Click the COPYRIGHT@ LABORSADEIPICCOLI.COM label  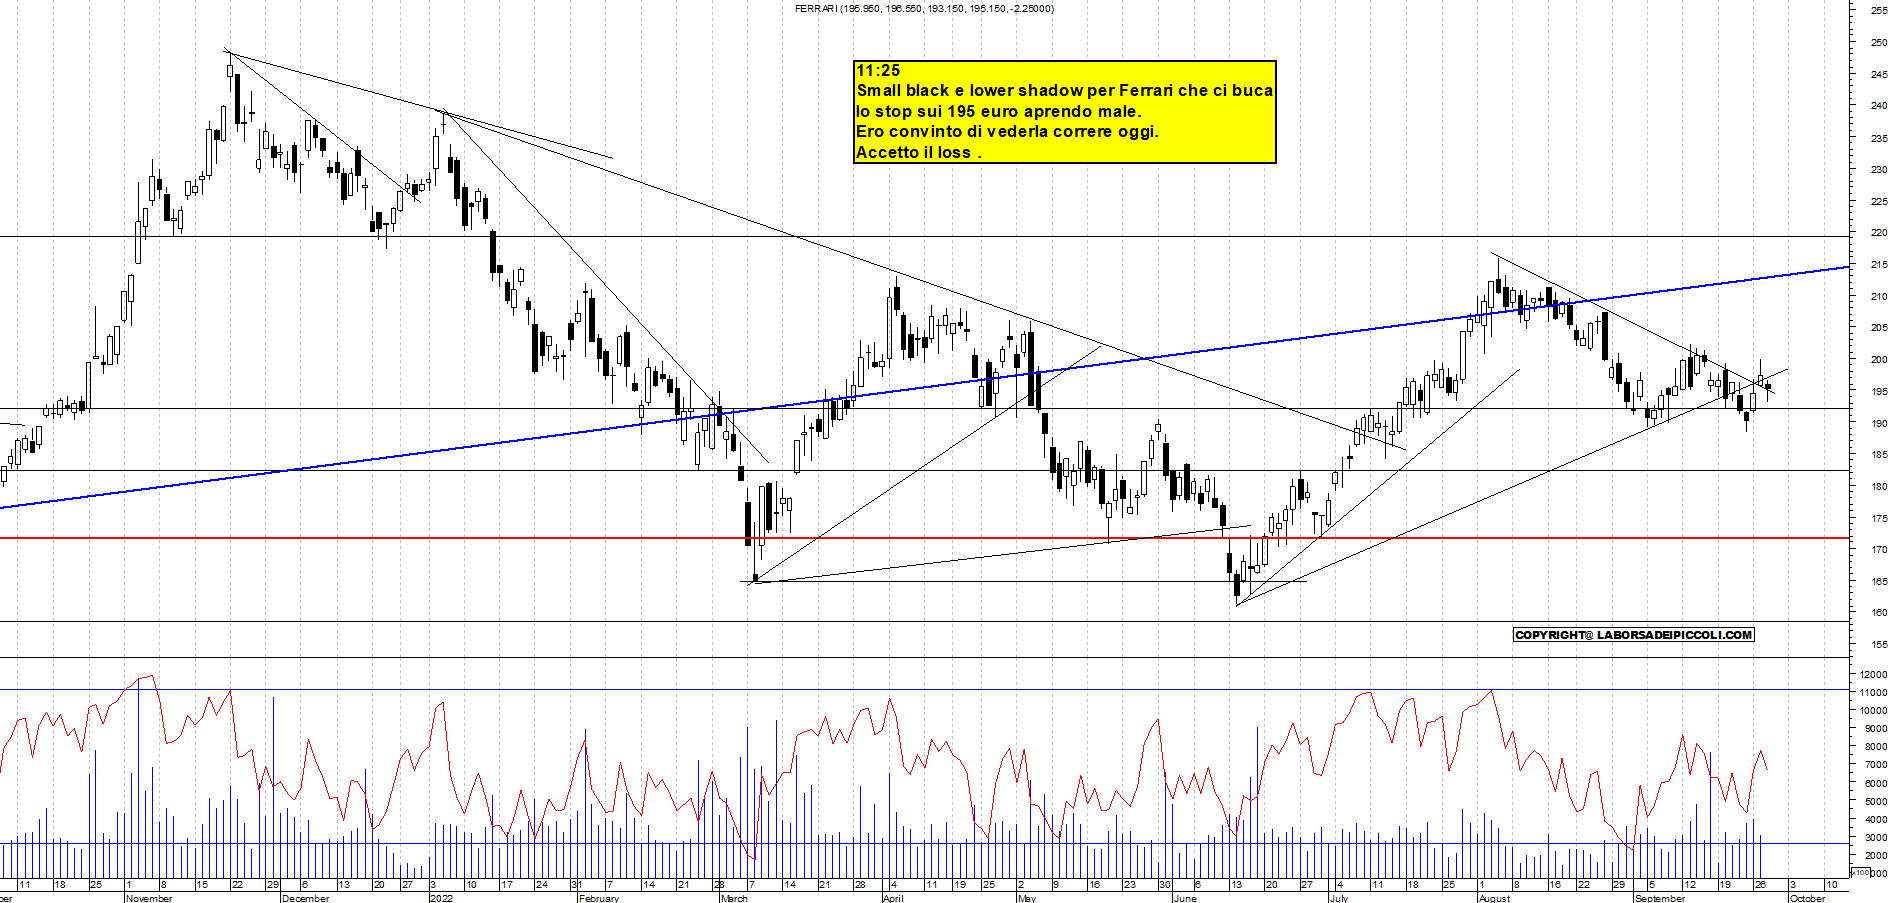click(x=1634, y=635)
